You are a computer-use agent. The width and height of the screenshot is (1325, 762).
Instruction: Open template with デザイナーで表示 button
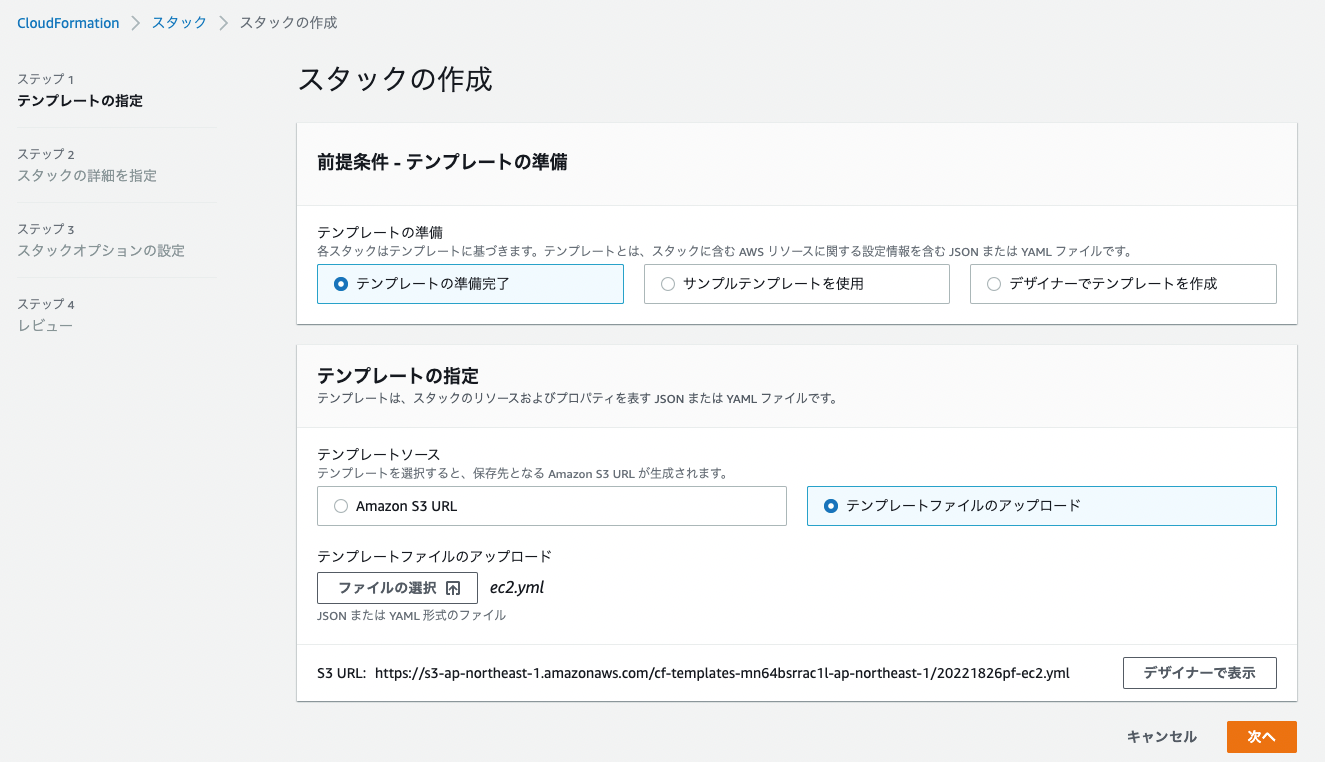point(1199,673)
